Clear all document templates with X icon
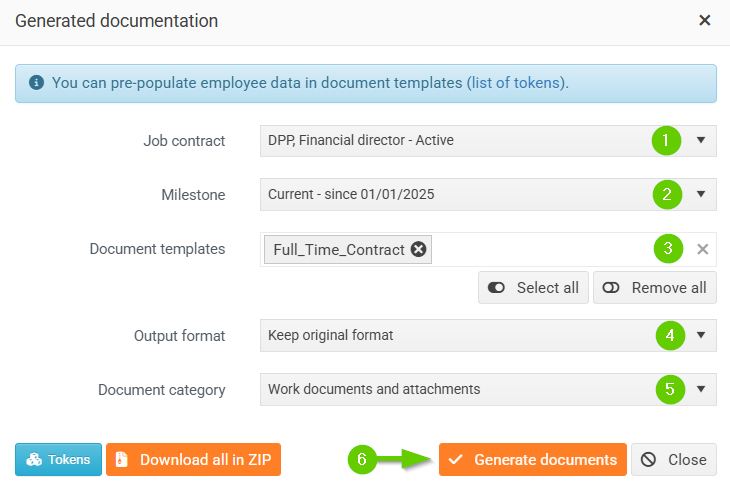Screen dimensions: 730x490 702,250
